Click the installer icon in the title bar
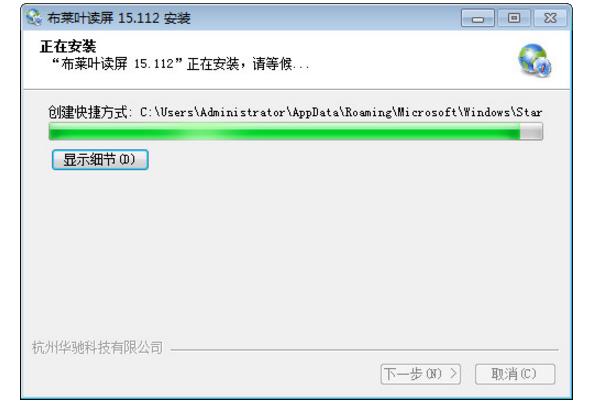 [x=34, y=18]
